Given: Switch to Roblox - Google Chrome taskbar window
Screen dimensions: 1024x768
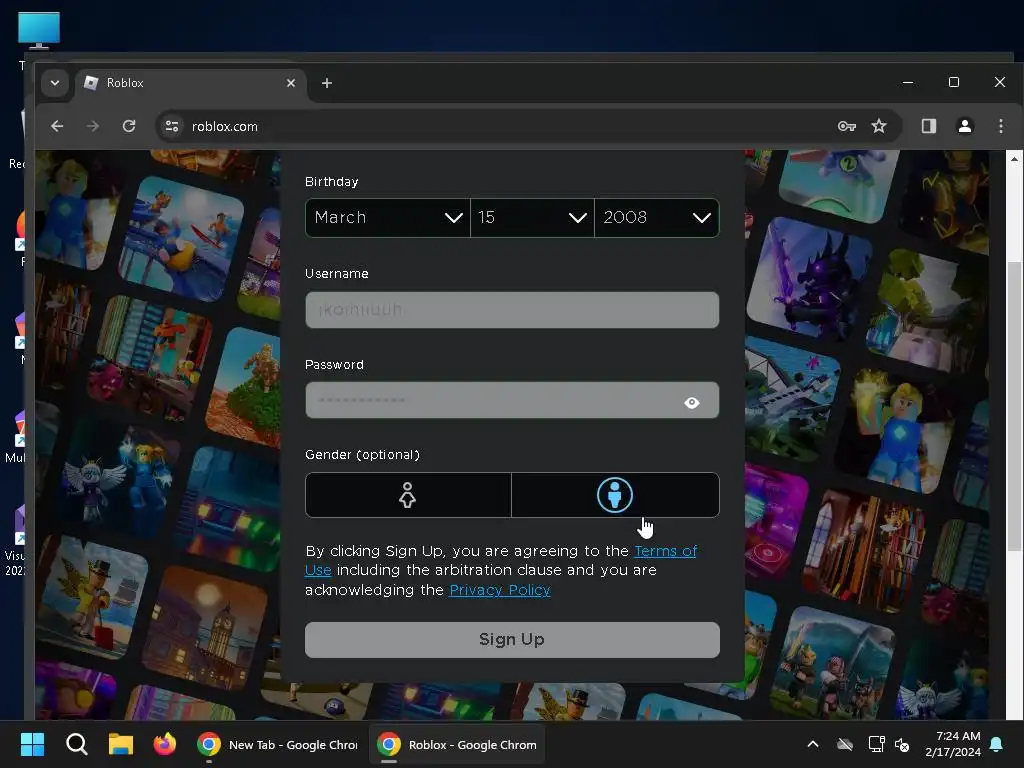Looking at the screenshot, I should click(x=457, y=744).
